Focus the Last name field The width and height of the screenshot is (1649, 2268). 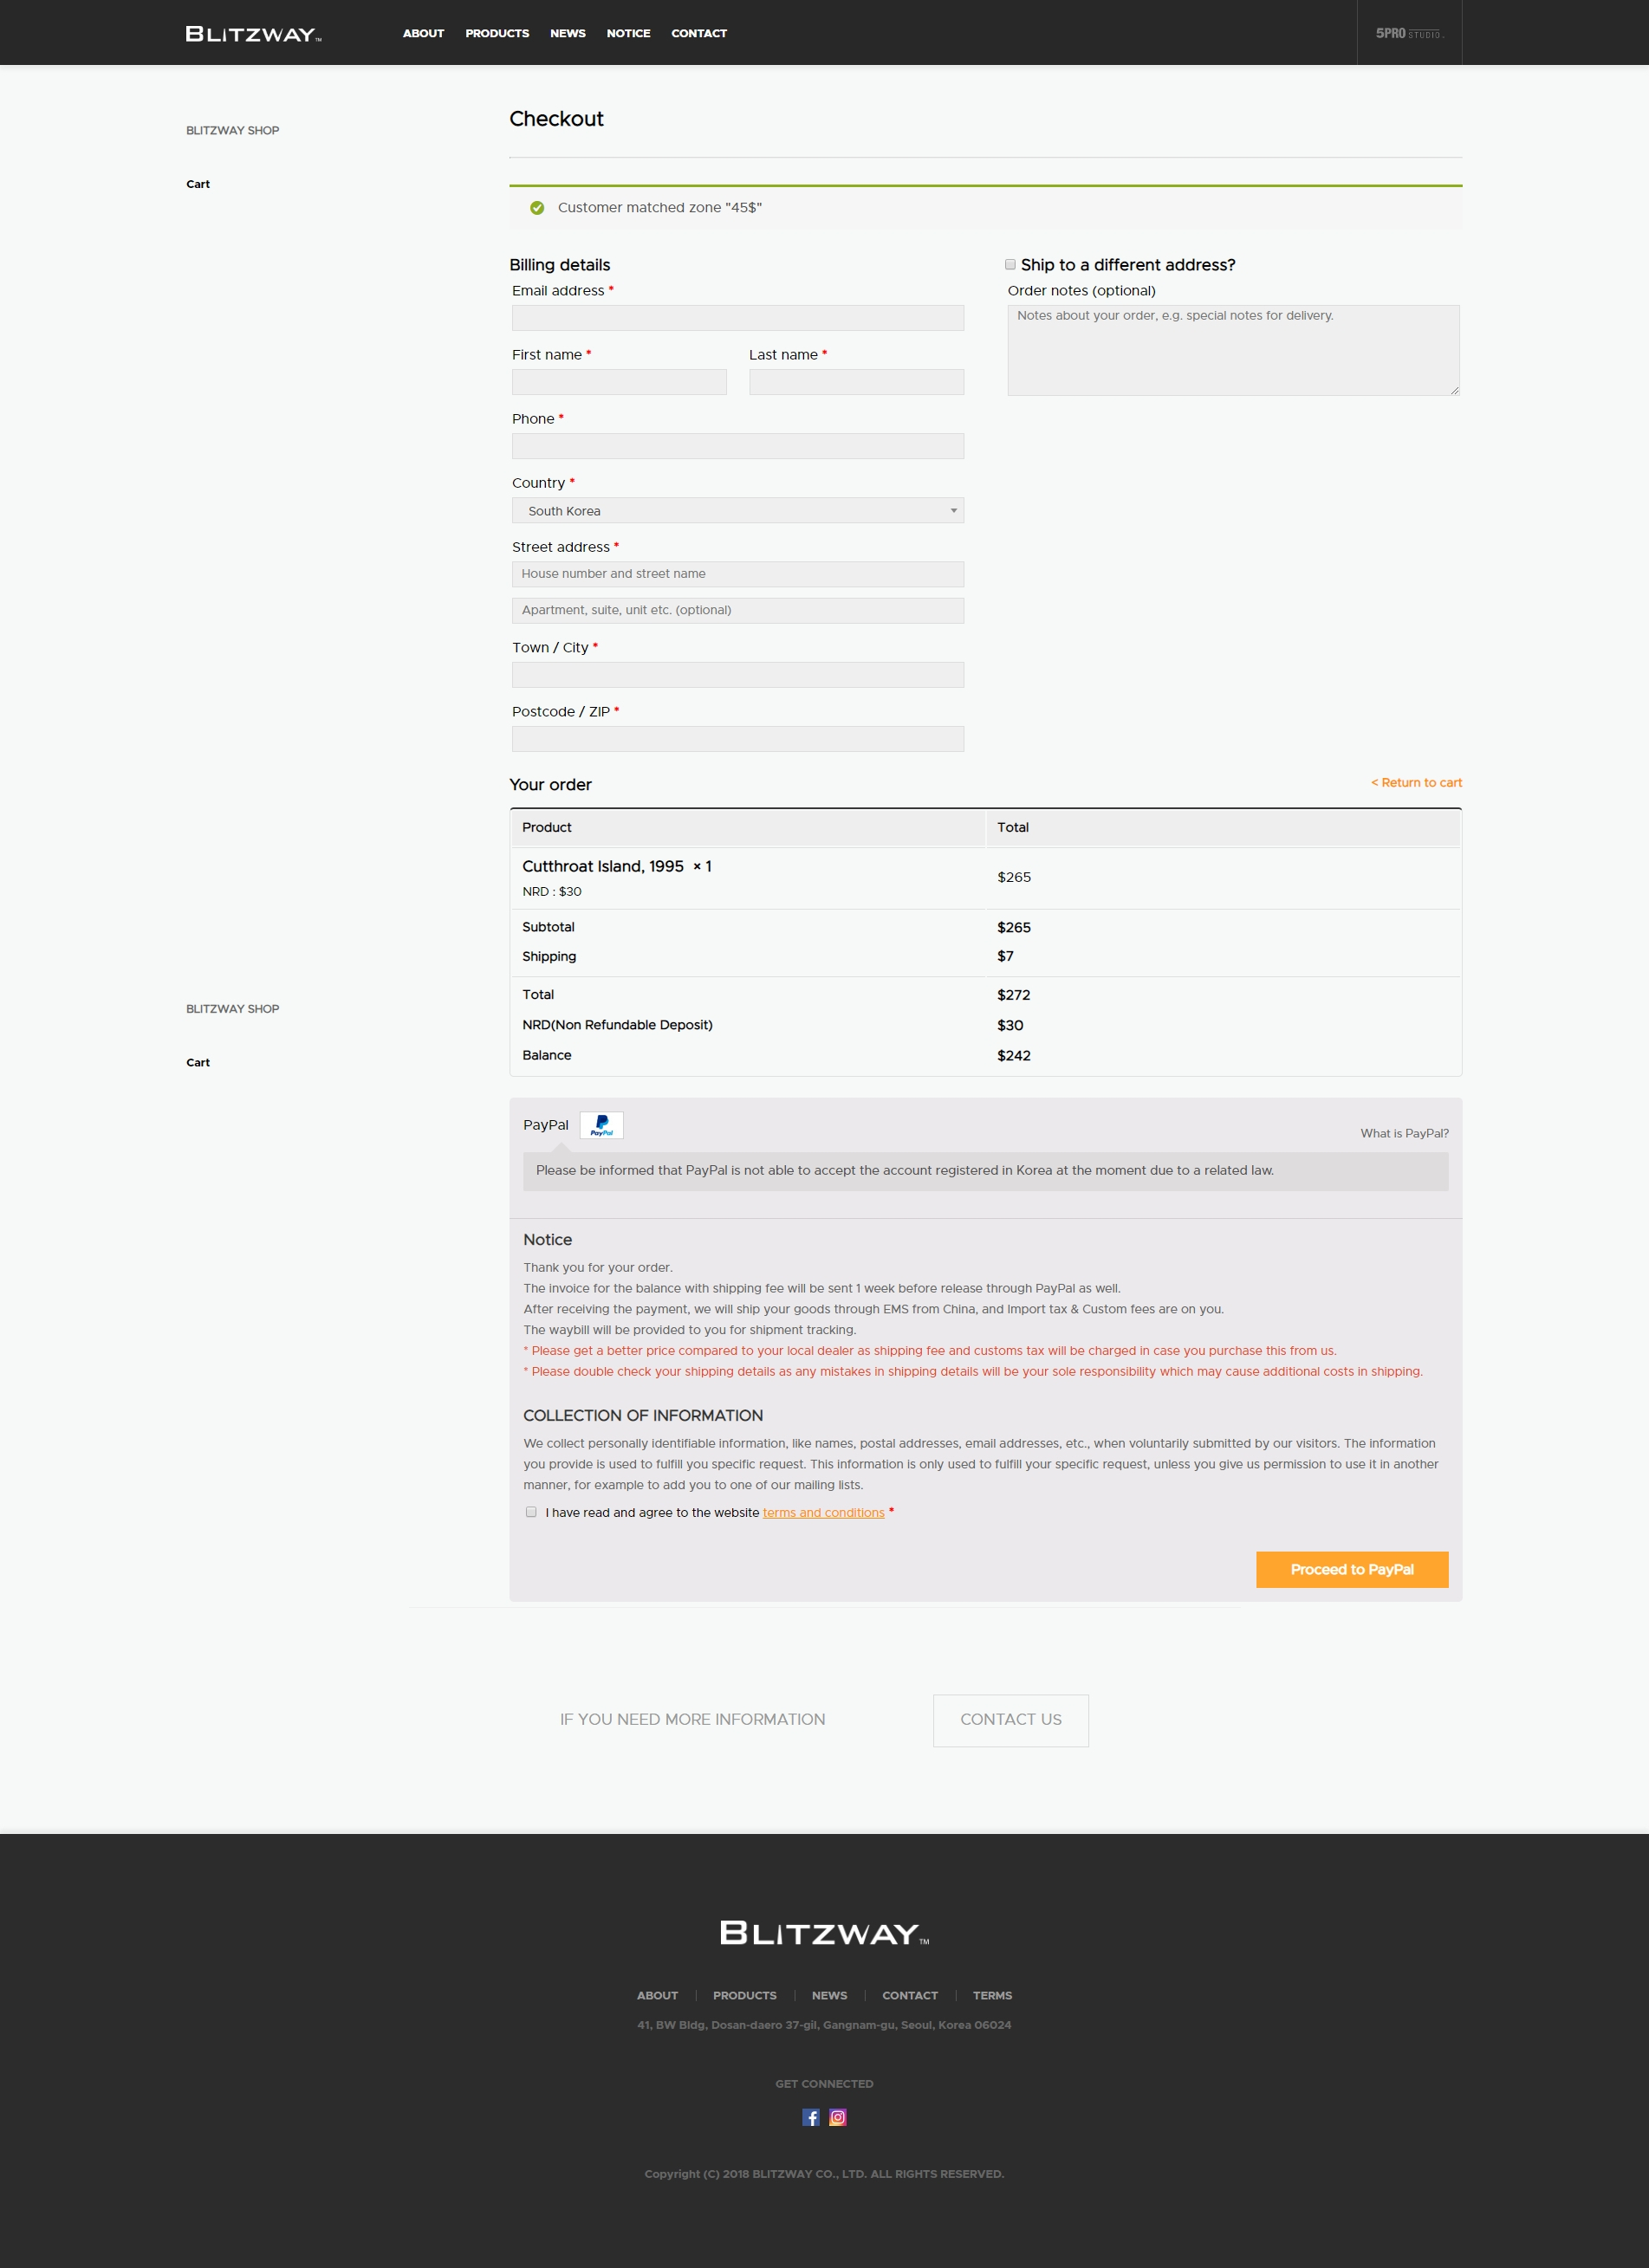click(856, 382)
